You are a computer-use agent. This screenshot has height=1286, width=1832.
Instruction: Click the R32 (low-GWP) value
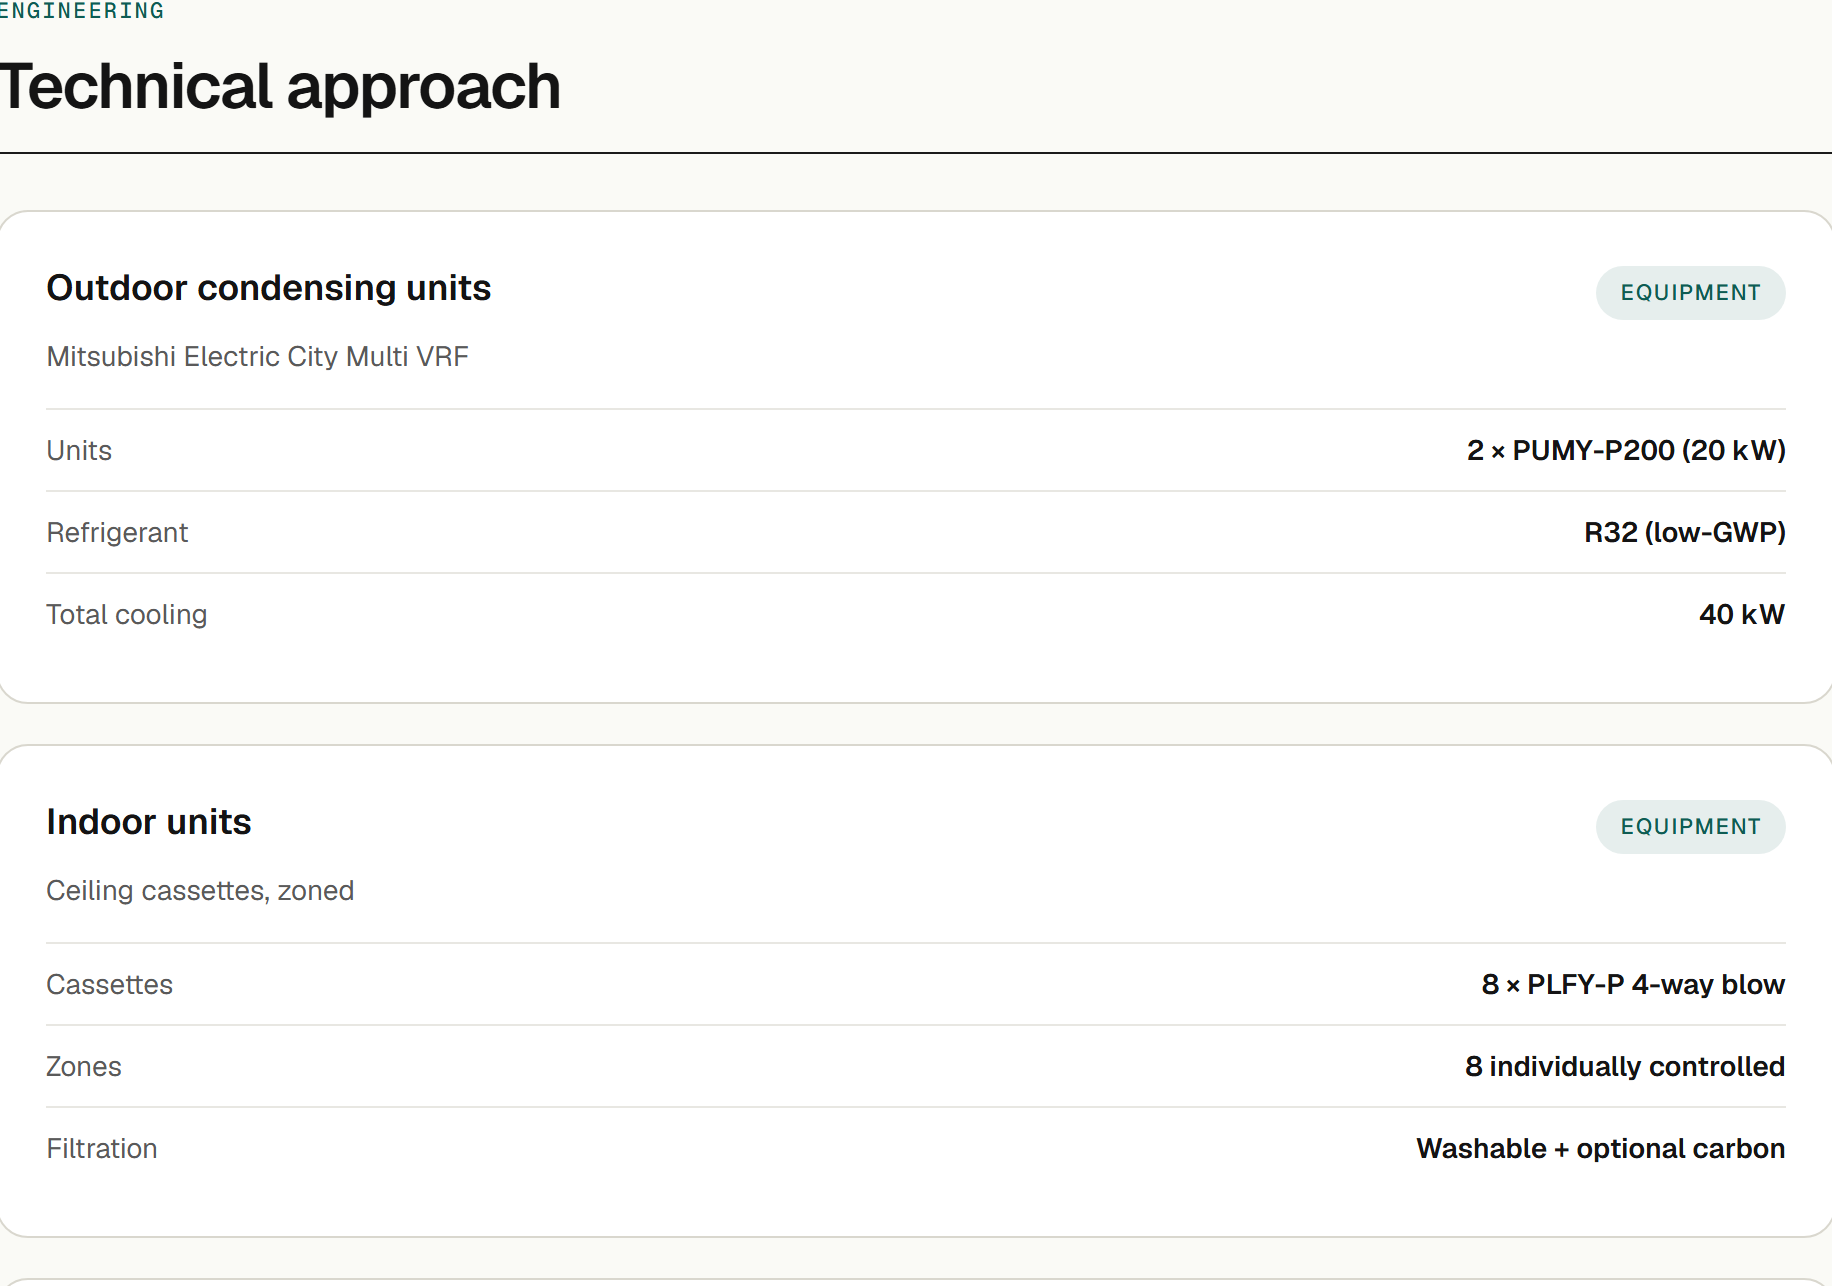click(x=1685, y=533)
